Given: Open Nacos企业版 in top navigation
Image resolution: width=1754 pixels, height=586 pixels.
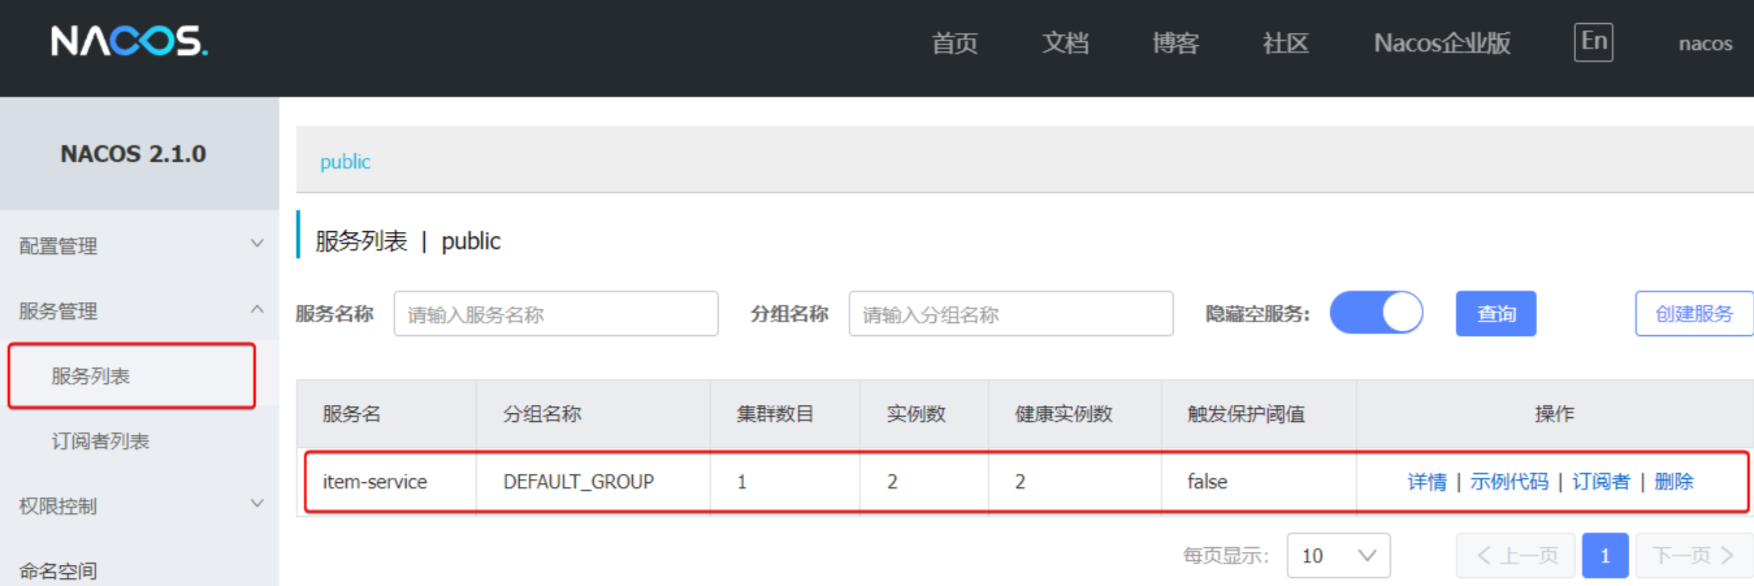Looking at the screenshot, I should point(1442,43).
